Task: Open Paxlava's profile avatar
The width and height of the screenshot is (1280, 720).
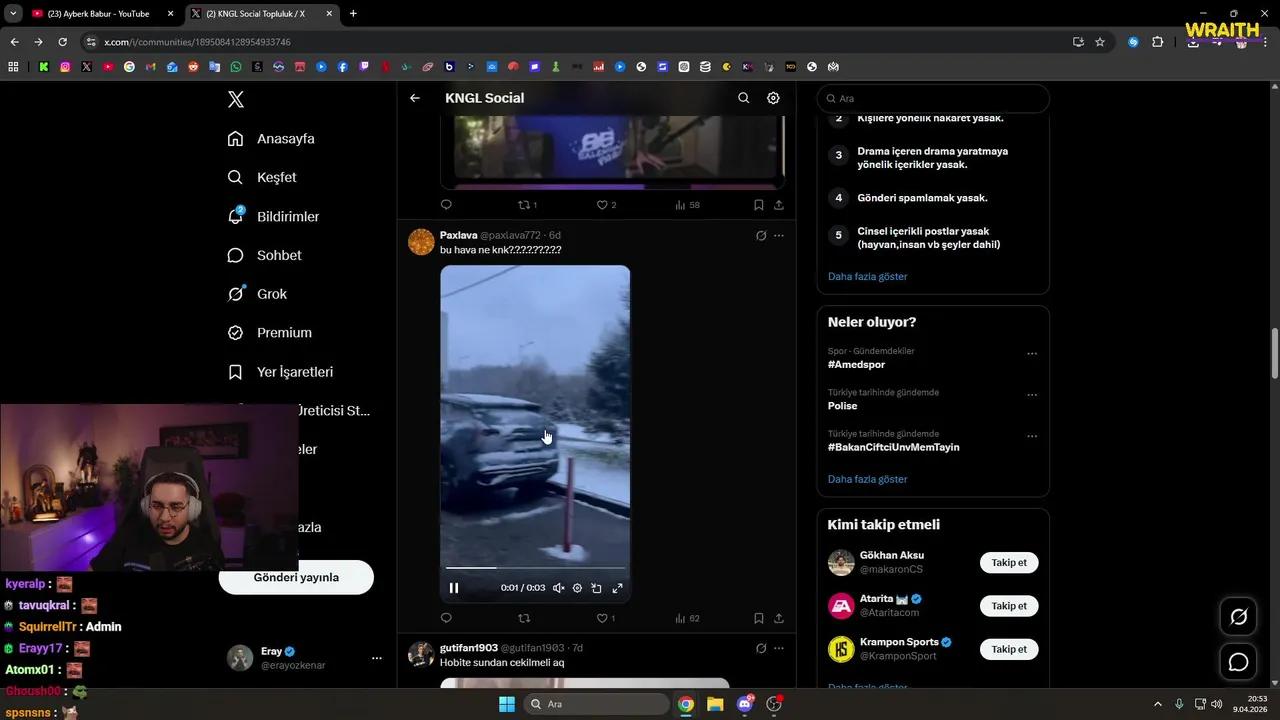Action: pos(421,242)
